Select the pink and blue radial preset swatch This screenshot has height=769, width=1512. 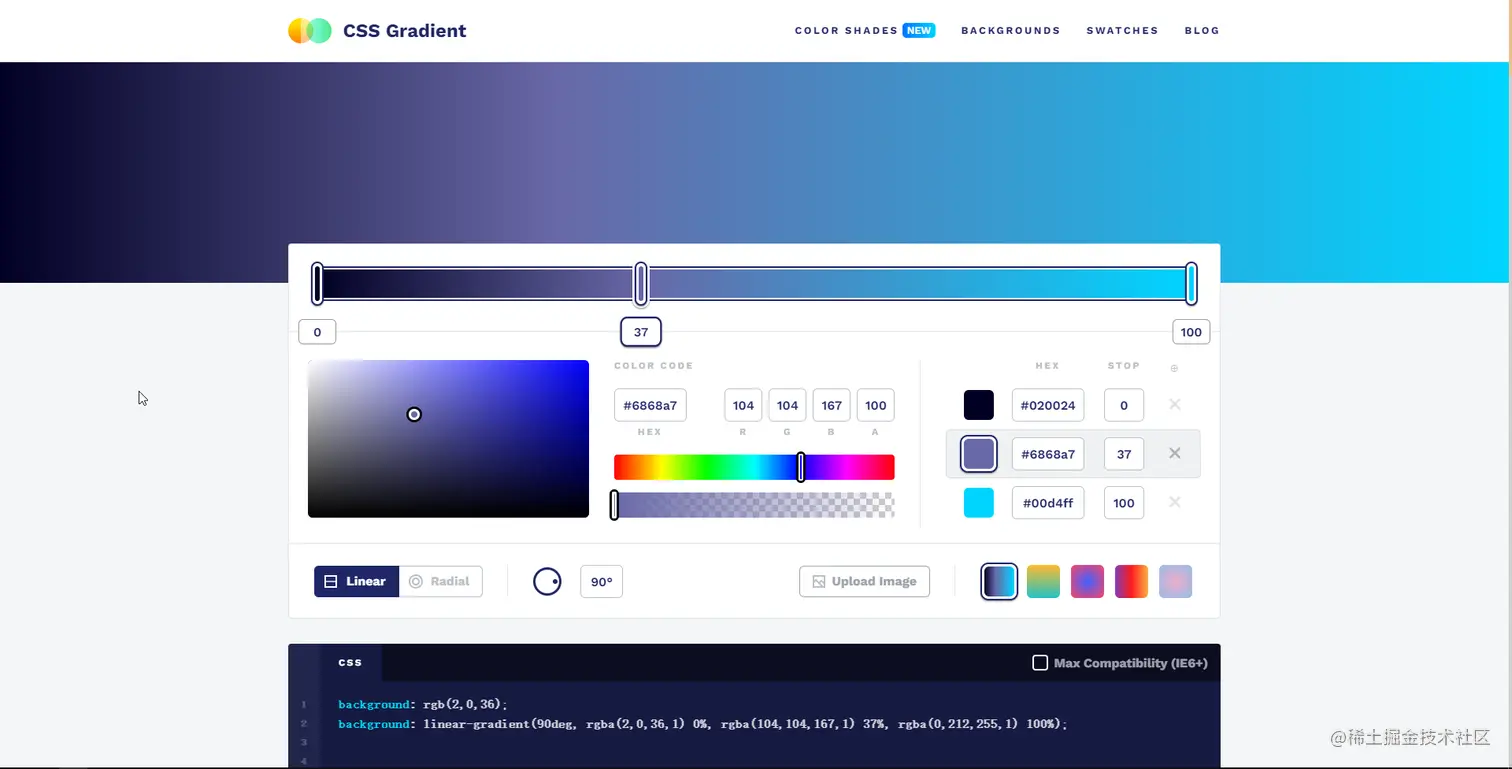(1088, 582)
